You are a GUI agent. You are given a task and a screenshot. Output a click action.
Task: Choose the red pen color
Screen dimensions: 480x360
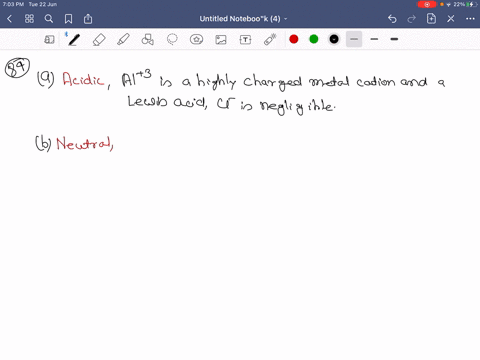coord(294,39)
